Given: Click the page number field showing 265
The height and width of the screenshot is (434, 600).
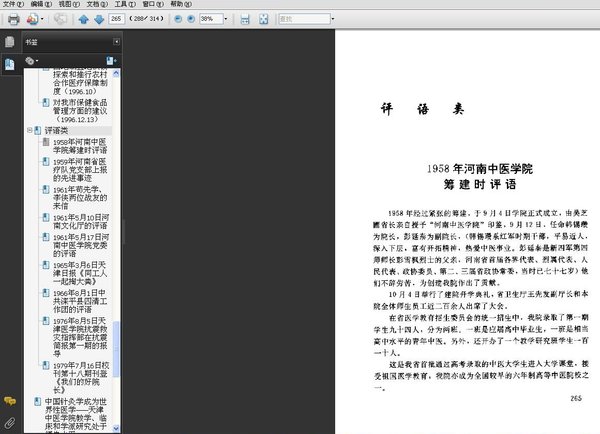Looking at the screenshot, I should coord(116,19).
